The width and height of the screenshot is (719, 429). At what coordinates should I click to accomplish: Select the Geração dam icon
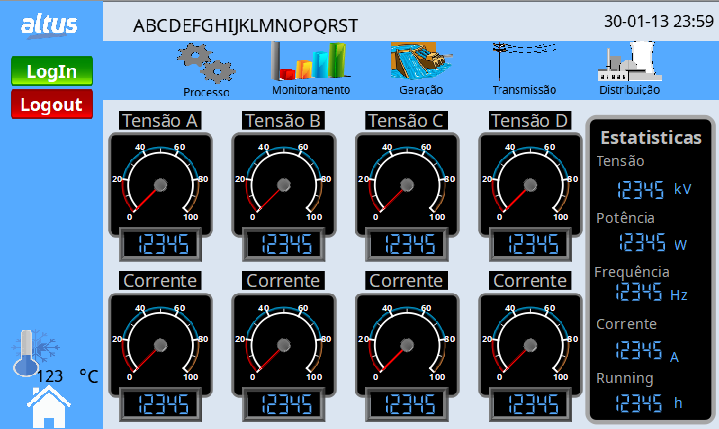pos(419,61)
